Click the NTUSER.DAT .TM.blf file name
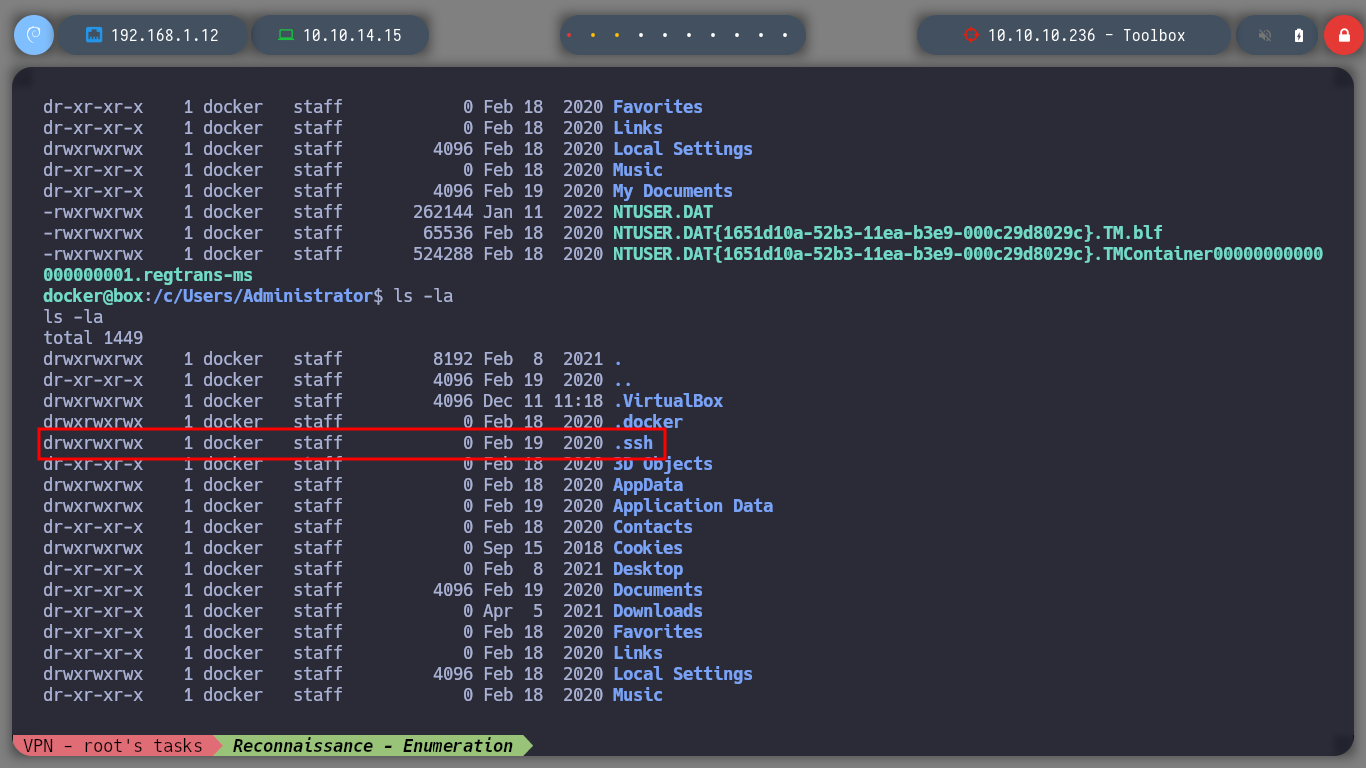This screenshot has width=1366, height=768. 888,233
